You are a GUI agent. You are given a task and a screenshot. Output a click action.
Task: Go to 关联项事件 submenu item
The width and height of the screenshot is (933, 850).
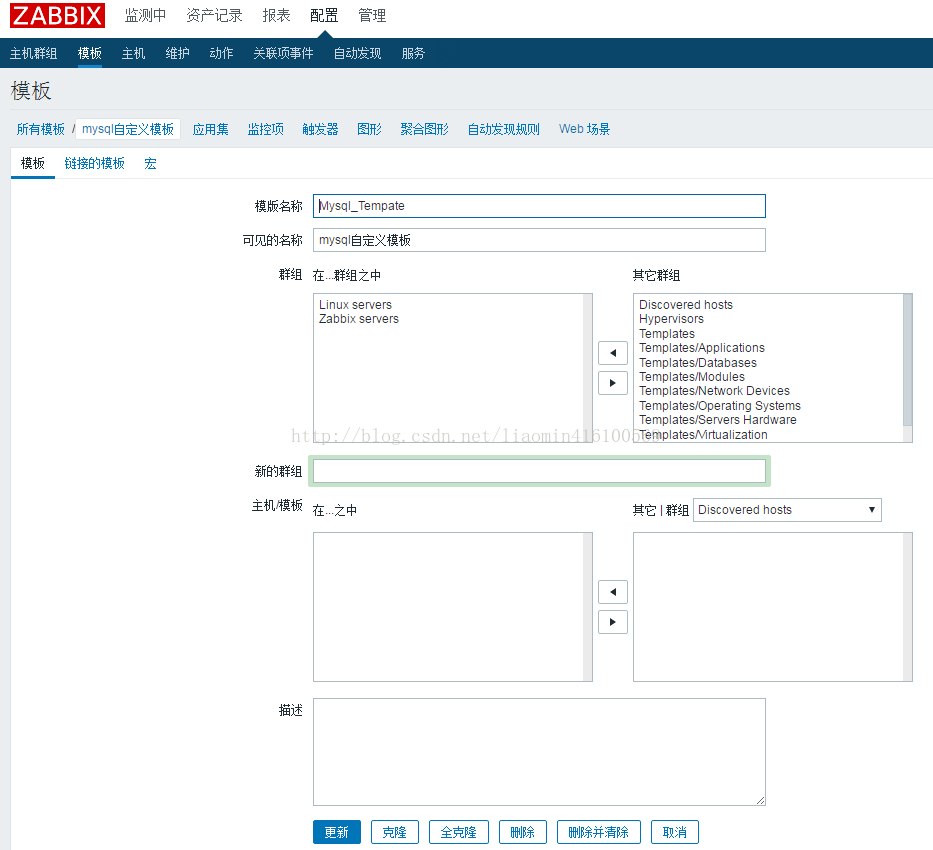(283, 54)
